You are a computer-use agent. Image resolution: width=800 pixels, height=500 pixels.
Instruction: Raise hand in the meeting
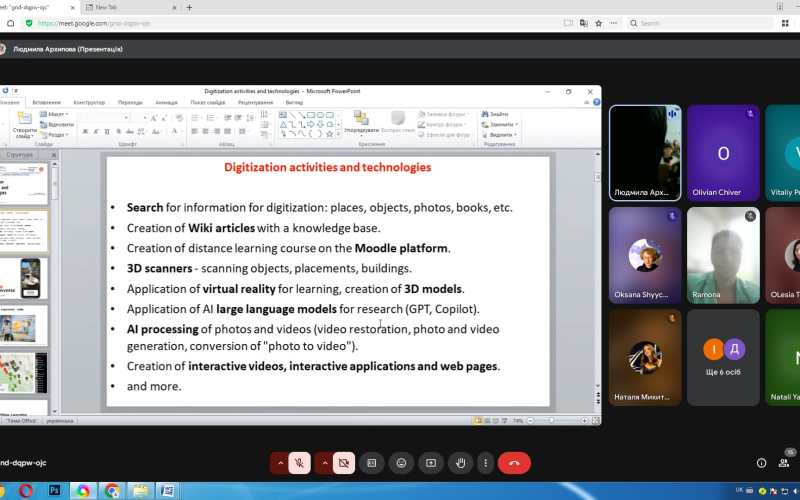(x=461, y=463)
